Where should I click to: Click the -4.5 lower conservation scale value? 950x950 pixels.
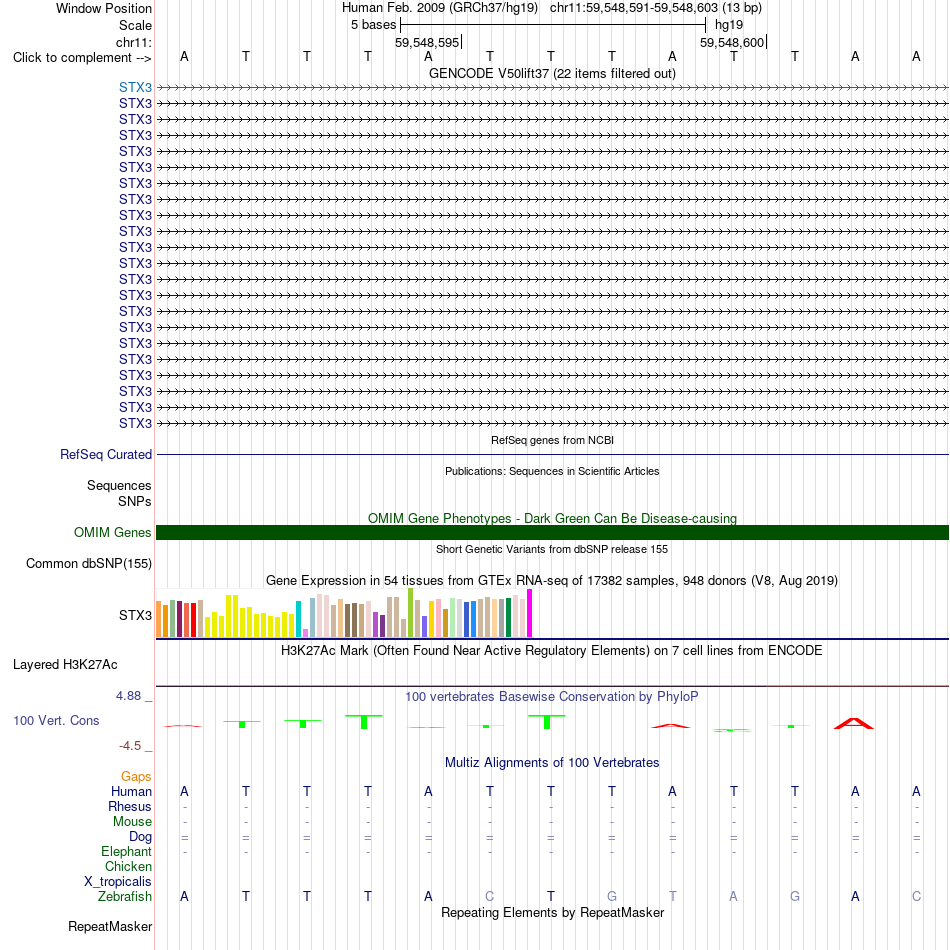coord(130,746)
